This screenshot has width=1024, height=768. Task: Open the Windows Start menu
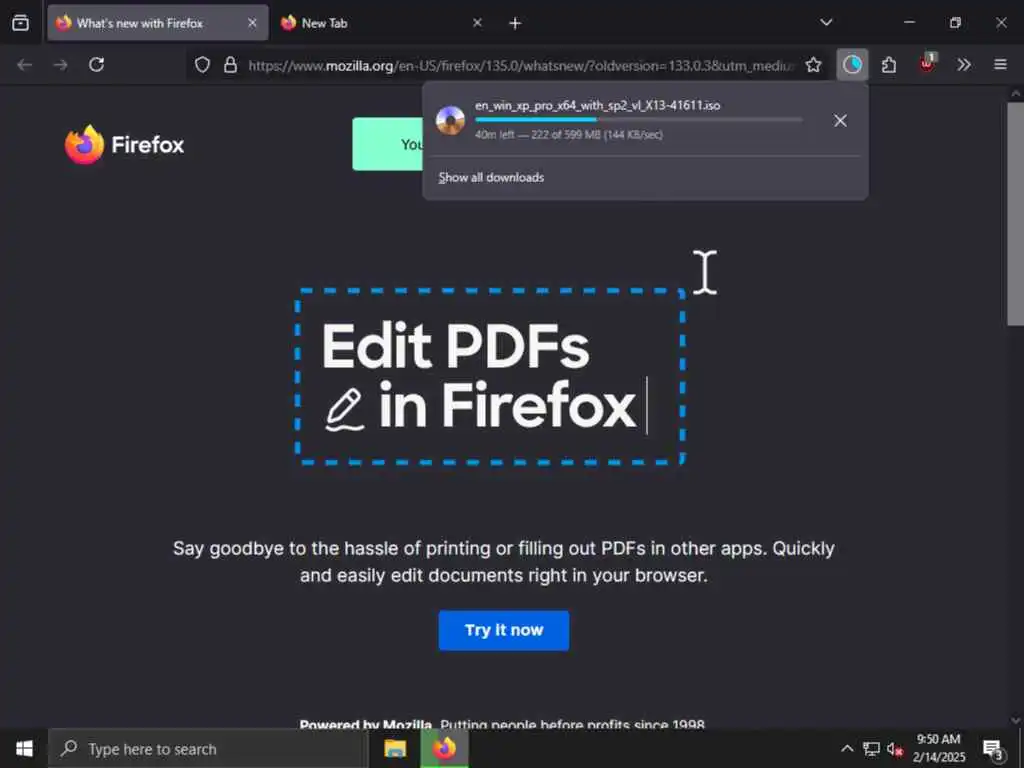[x=24, y=748]
